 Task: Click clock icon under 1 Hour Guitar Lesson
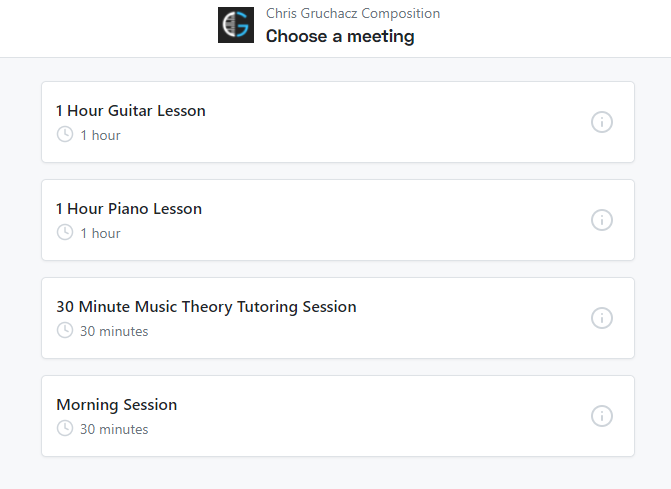(x=65, y=134)
